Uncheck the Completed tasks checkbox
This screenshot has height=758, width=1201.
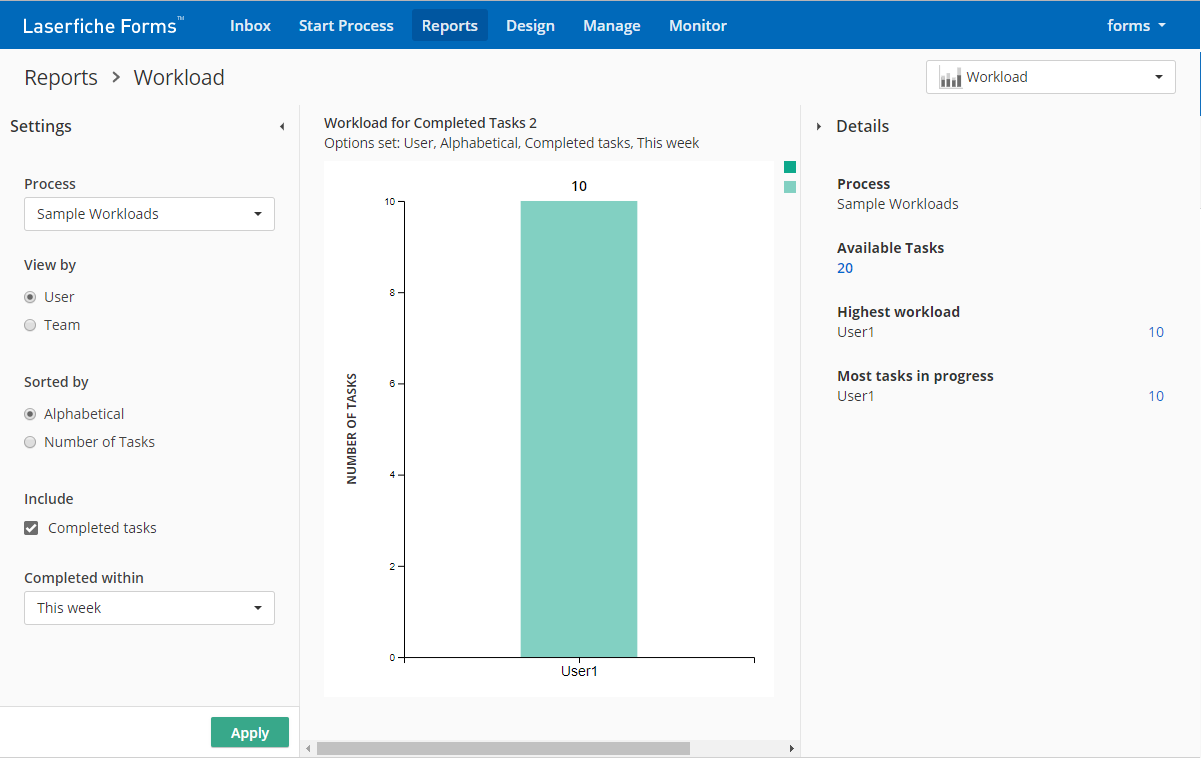coord(32,528)
